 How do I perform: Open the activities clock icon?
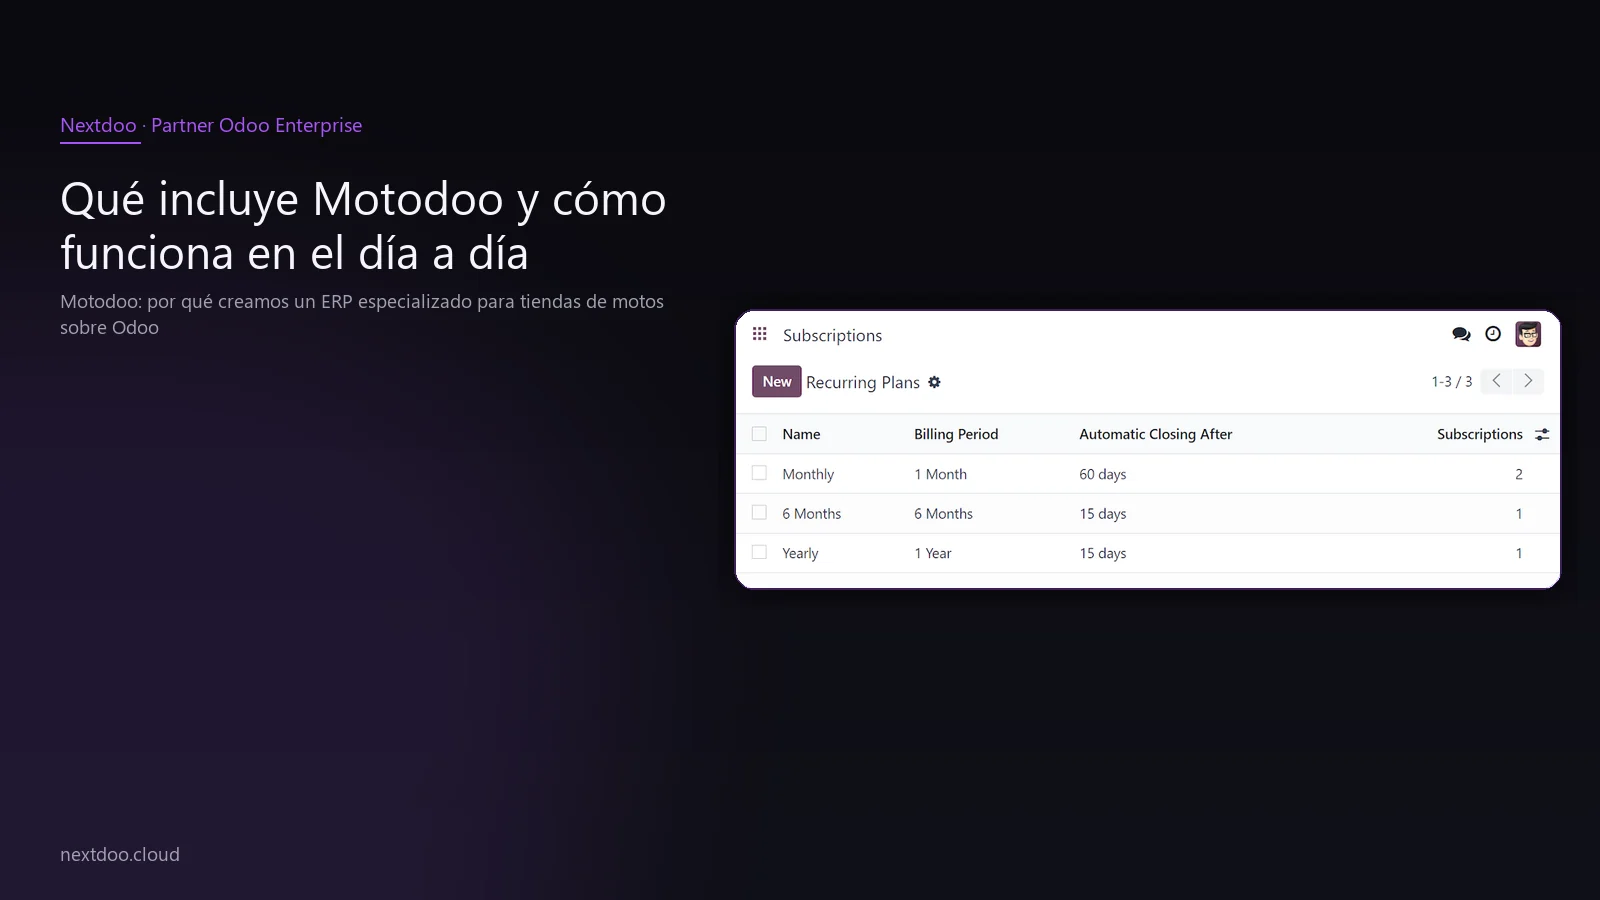[x=1493, y=334]
